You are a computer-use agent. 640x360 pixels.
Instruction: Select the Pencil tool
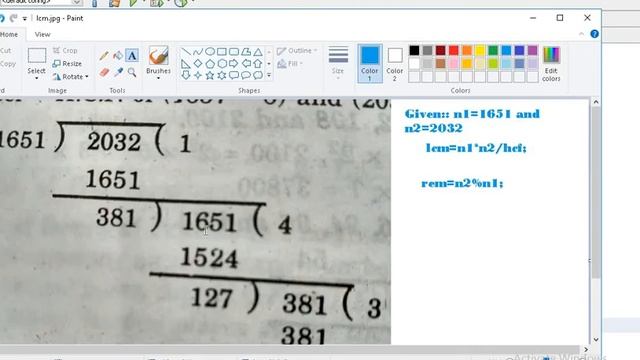104,56
